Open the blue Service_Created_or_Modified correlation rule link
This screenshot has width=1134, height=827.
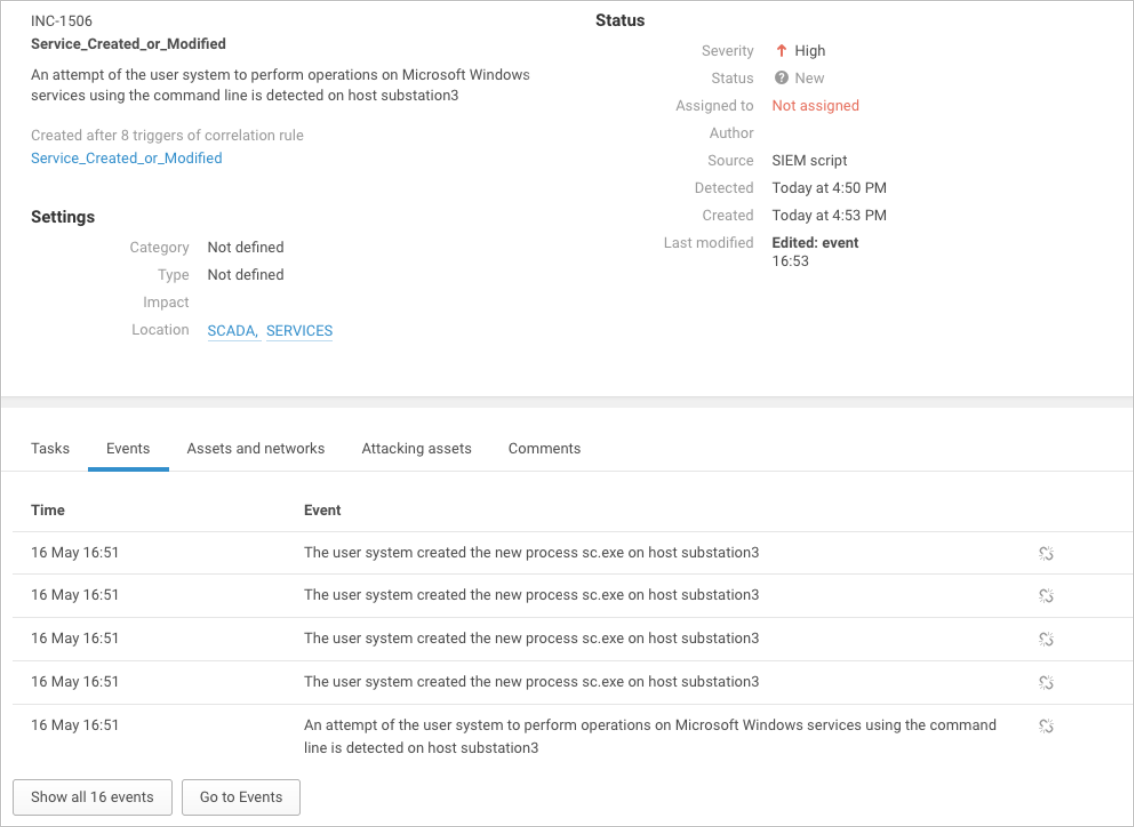[126, 158]
